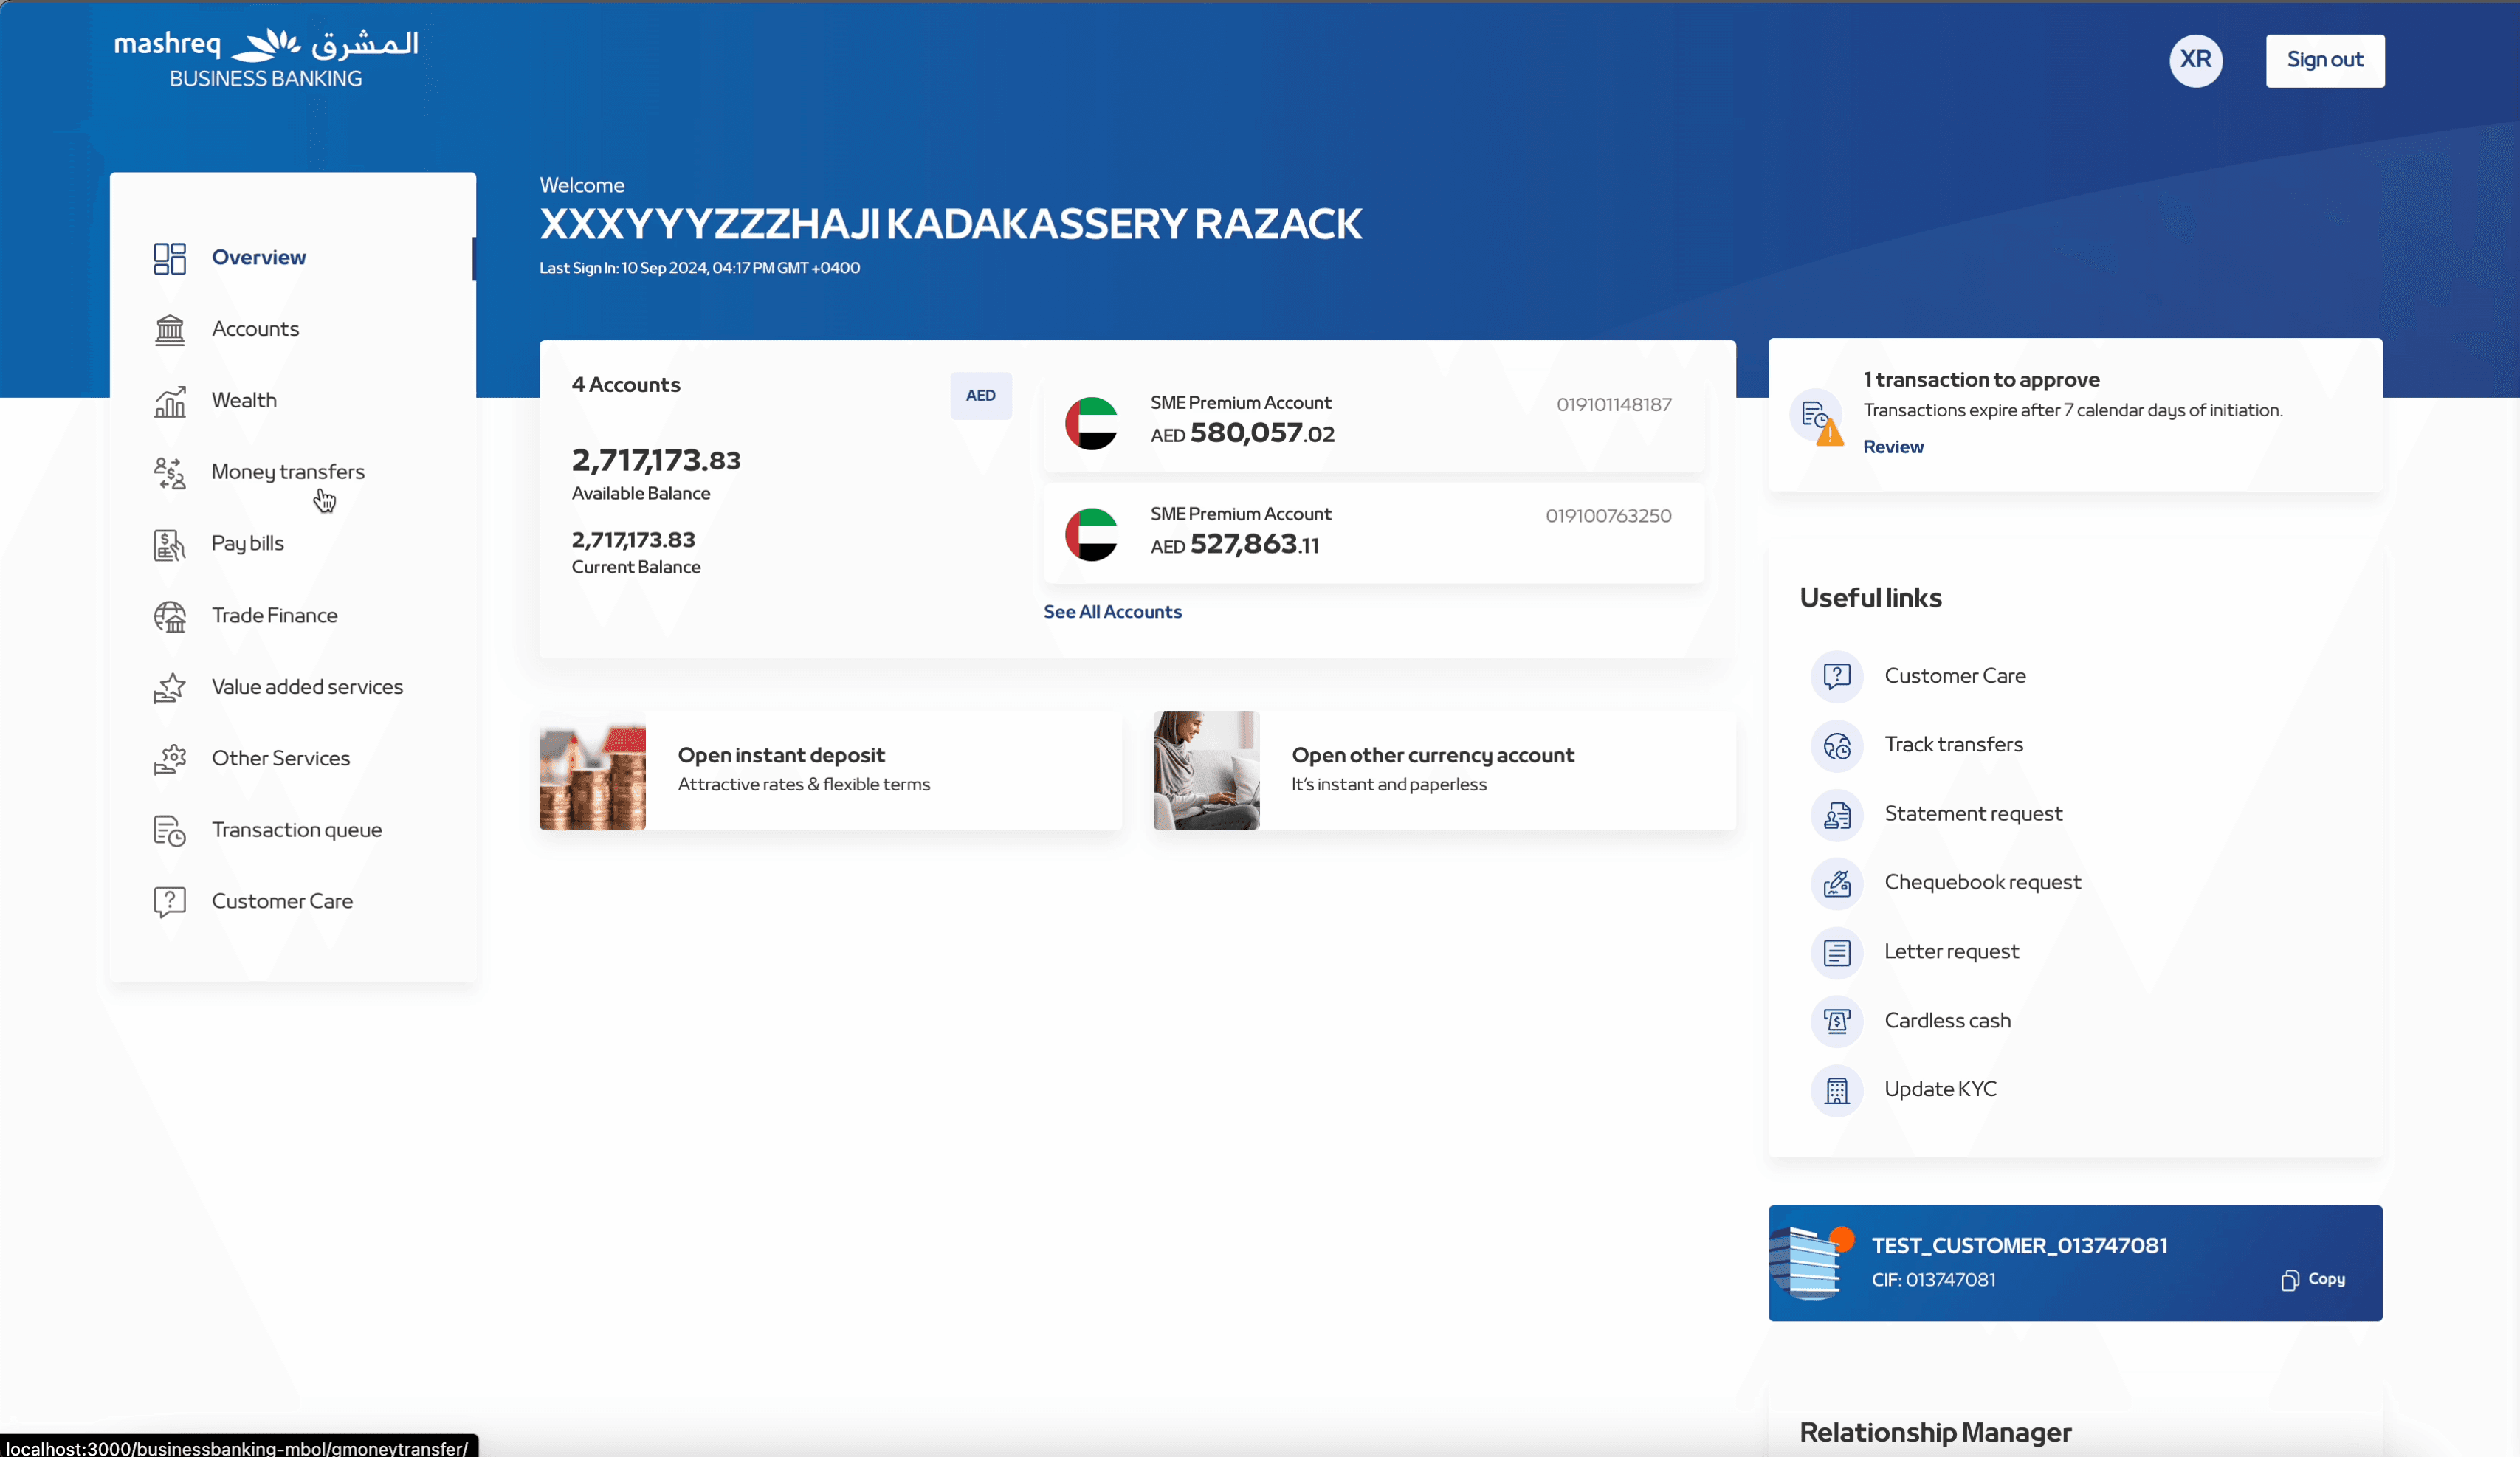Click the Overview dashboard icon
2520x1457 pixels.
click(170, 258)
